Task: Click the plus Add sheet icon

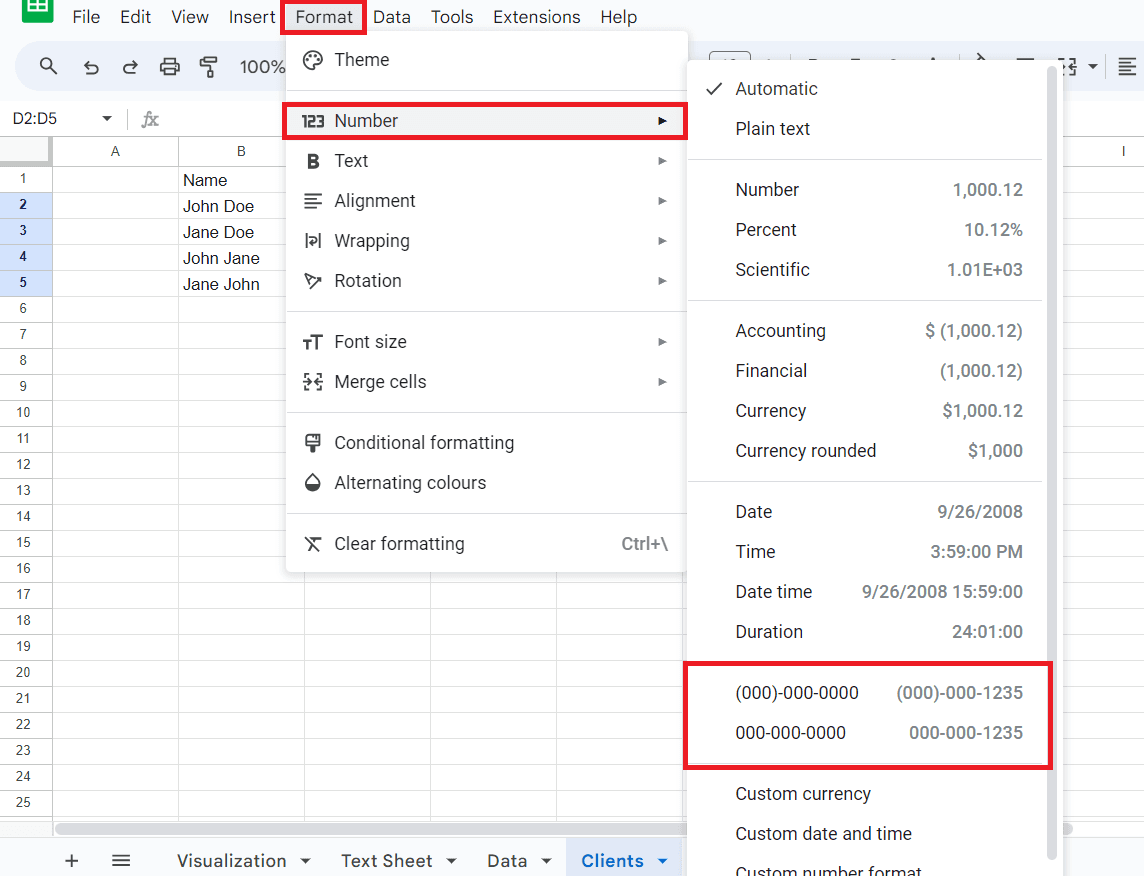Action: 72,861
